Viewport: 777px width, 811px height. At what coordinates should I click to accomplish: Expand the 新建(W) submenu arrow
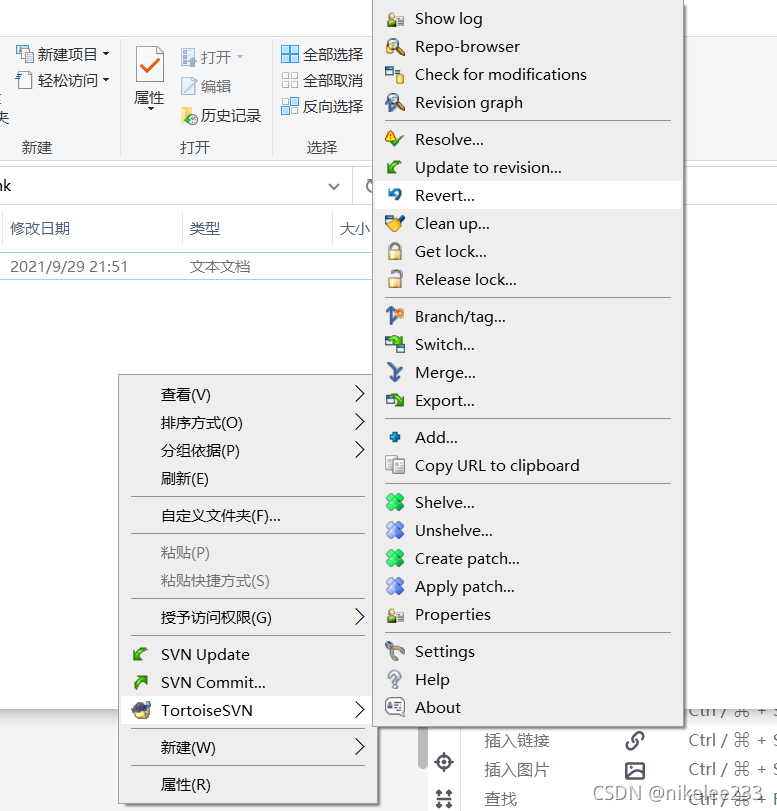pyautogui.click(x=360, y=747)
